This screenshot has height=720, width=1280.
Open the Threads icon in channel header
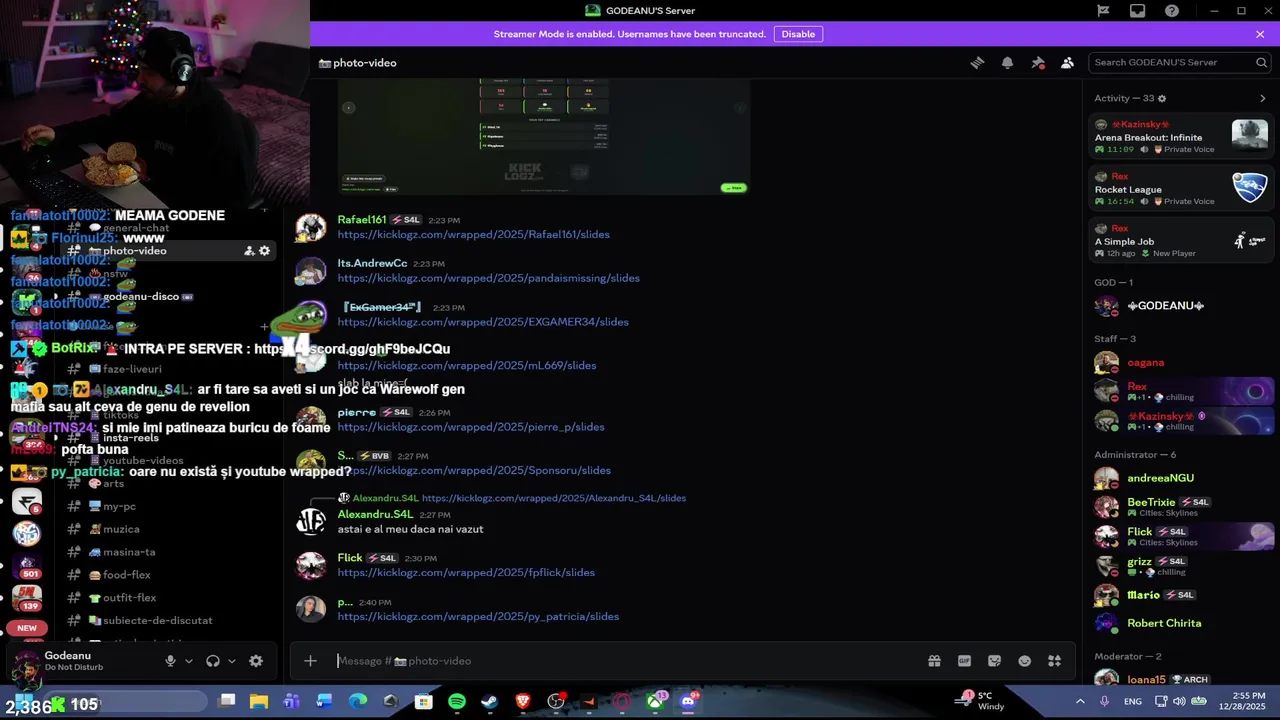tap(977, 62)
